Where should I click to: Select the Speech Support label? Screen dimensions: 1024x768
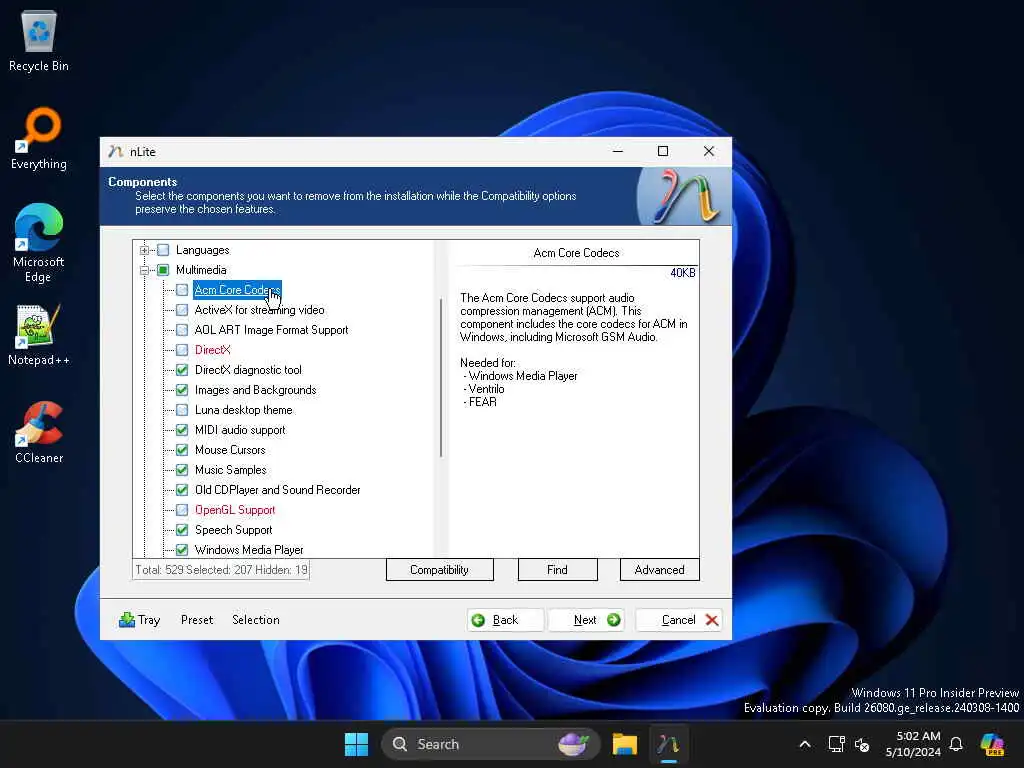[x=233, y=530]
